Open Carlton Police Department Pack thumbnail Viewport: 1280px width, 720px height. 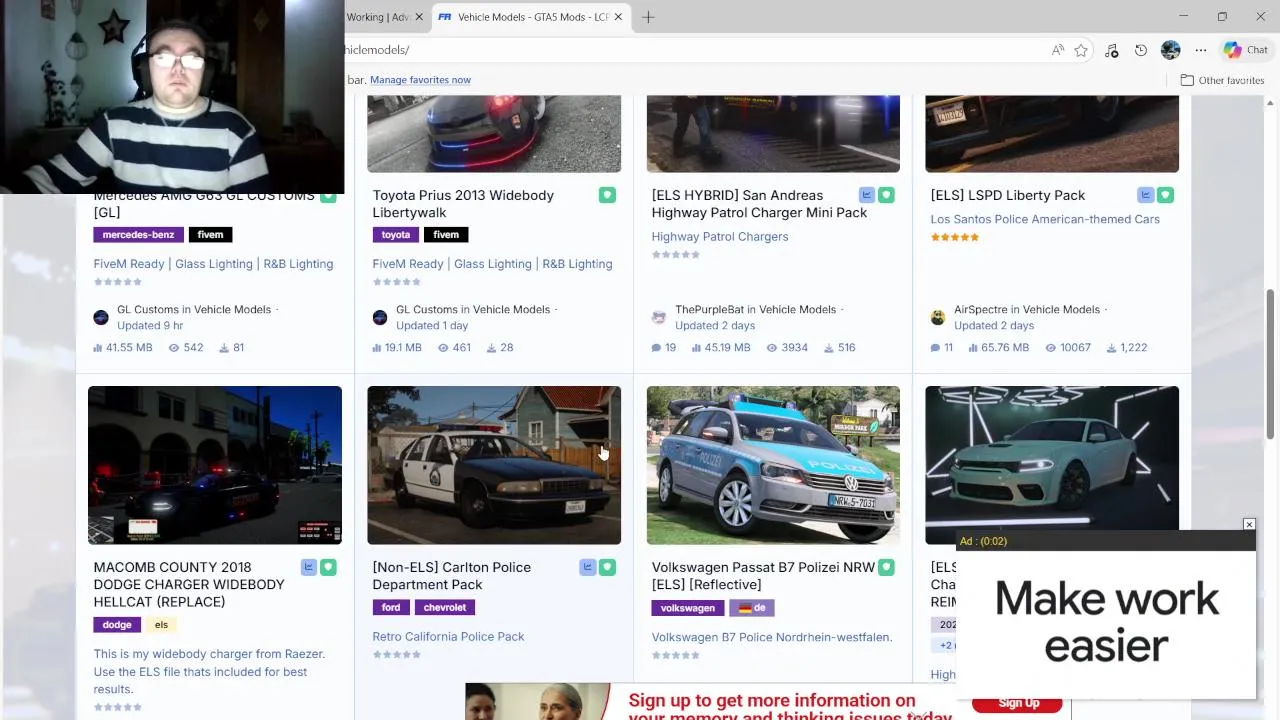tap(494, 465)
